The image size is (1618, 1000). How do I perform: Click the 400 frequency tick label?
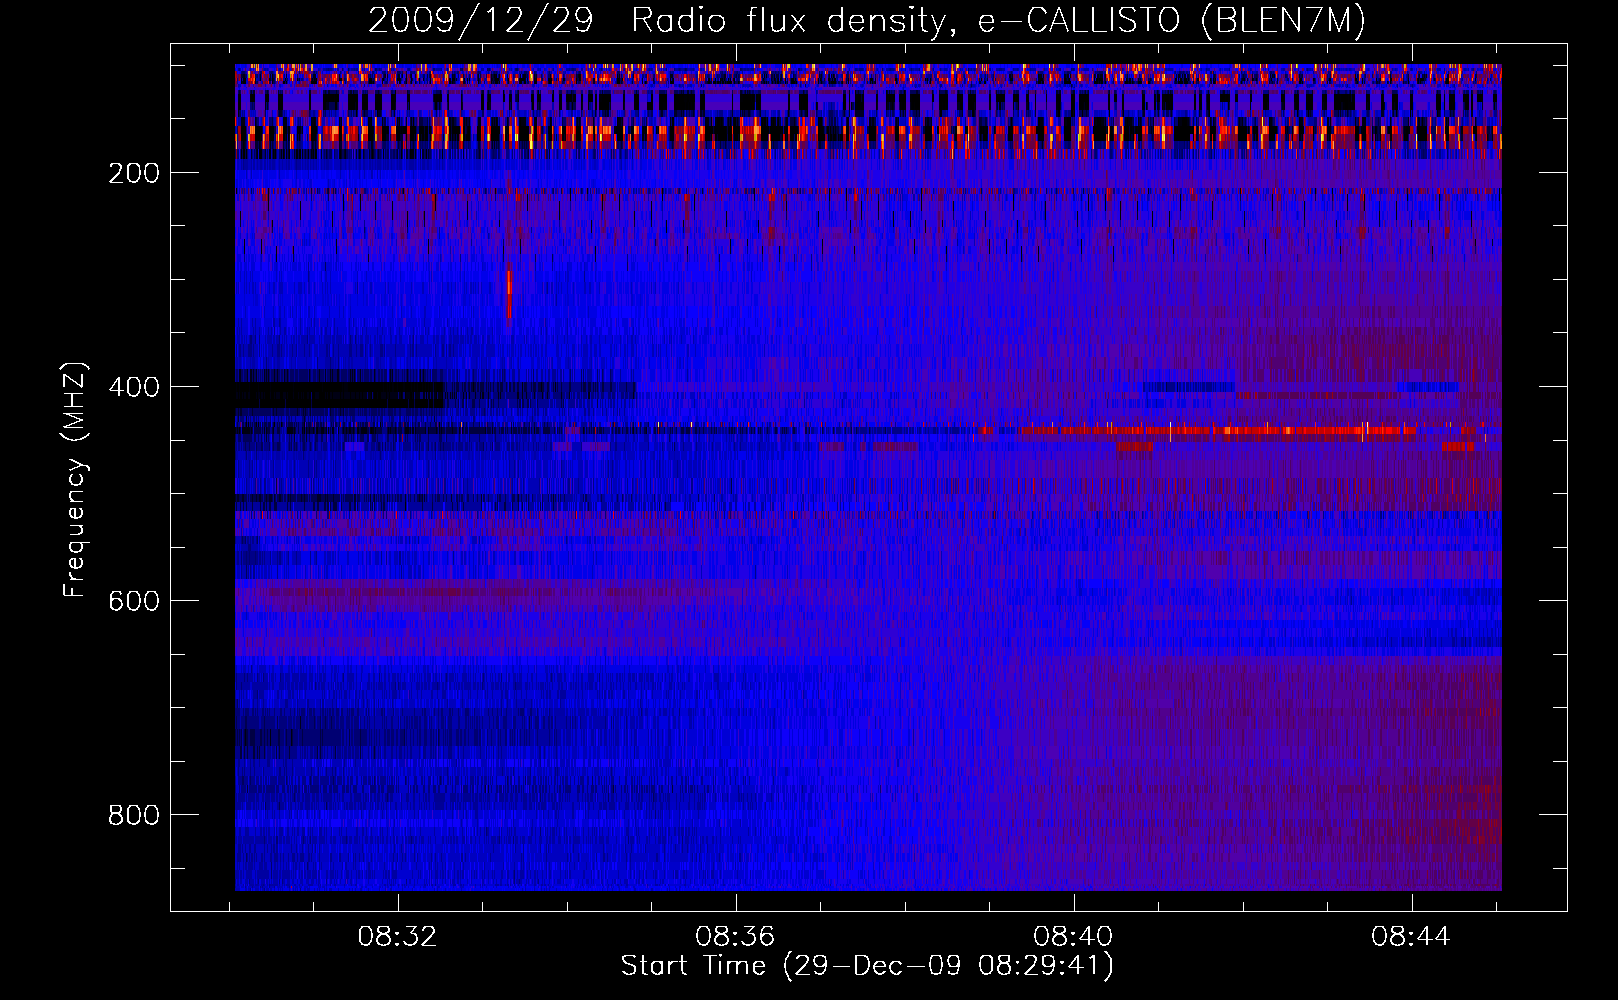(x=134, y=387)
